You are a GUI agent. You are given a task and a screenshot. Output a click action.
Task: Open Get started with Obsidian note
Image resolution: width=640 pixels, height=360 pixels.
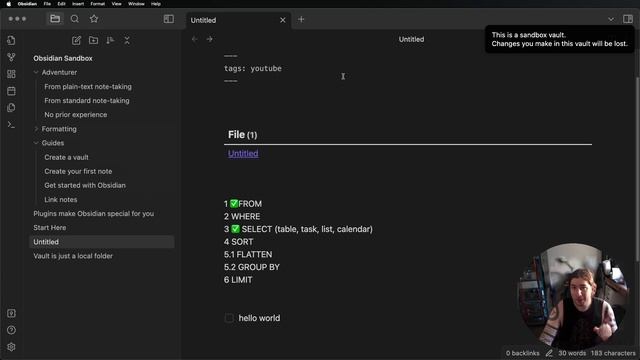tap(85, 185)
